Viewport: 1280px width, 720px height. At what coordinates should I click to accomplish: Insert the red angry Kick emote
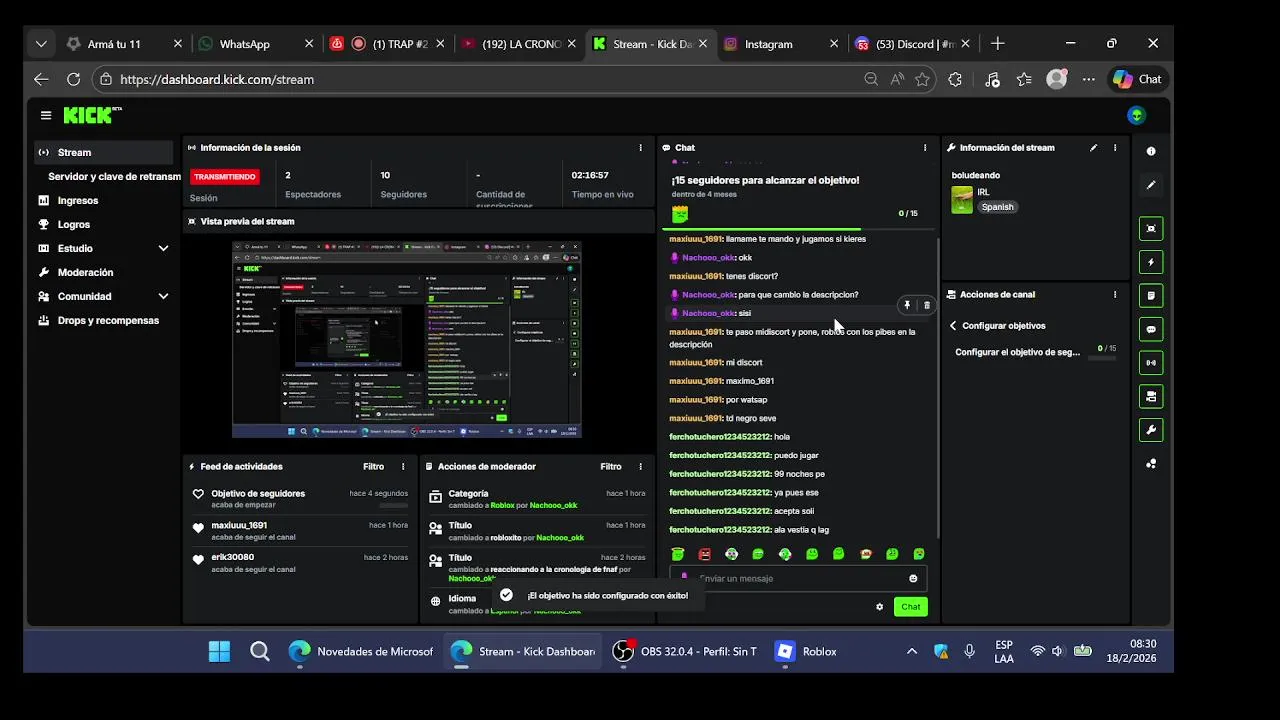pyautogui.click(x=705, y=554)
